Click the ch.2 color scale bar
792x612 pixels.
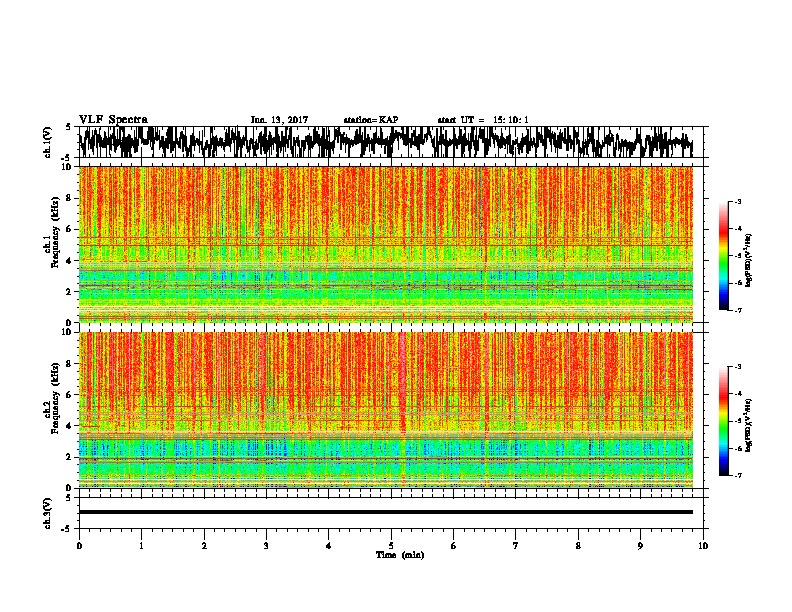724,421
